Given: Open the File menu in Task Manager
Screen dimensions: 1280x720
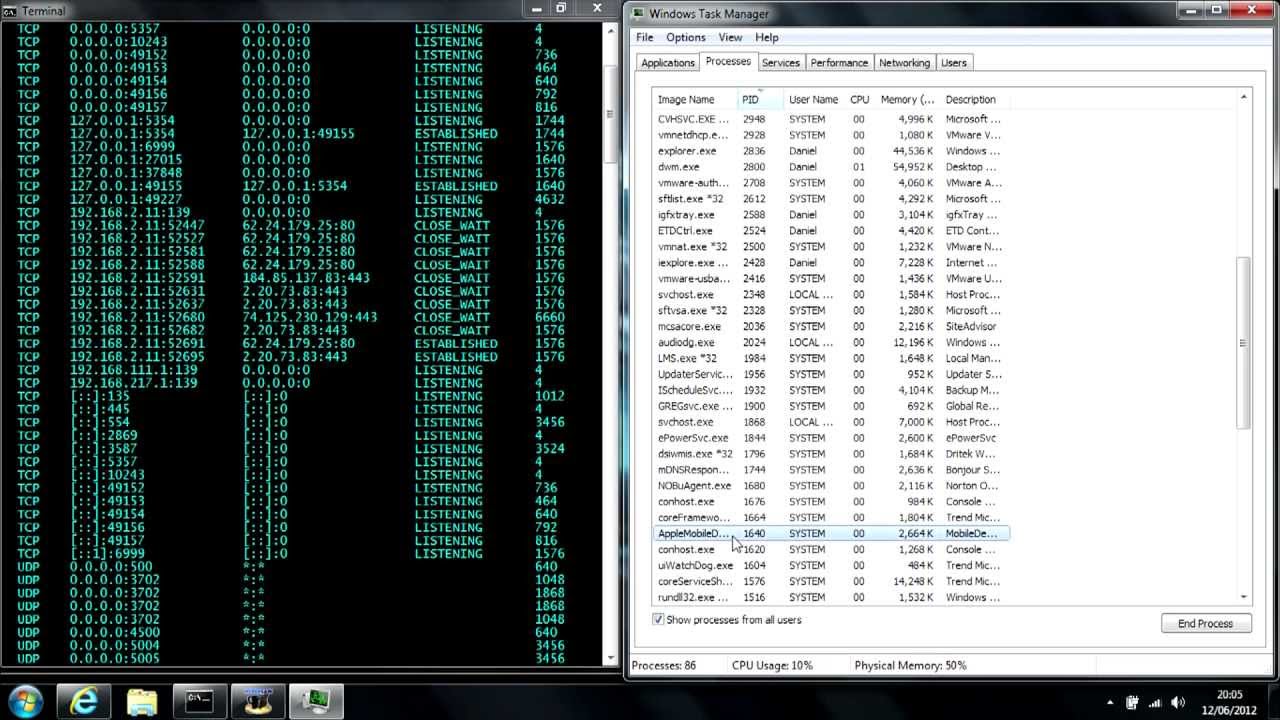Looking at the screenshot, I should tap(645, 37).
